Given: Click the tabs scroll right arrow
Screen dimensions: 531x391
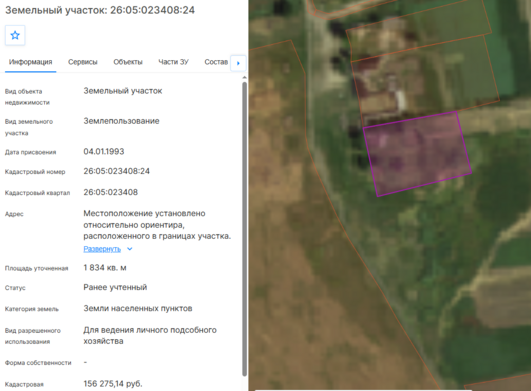Looking at the screenshot, I should 238,63.
